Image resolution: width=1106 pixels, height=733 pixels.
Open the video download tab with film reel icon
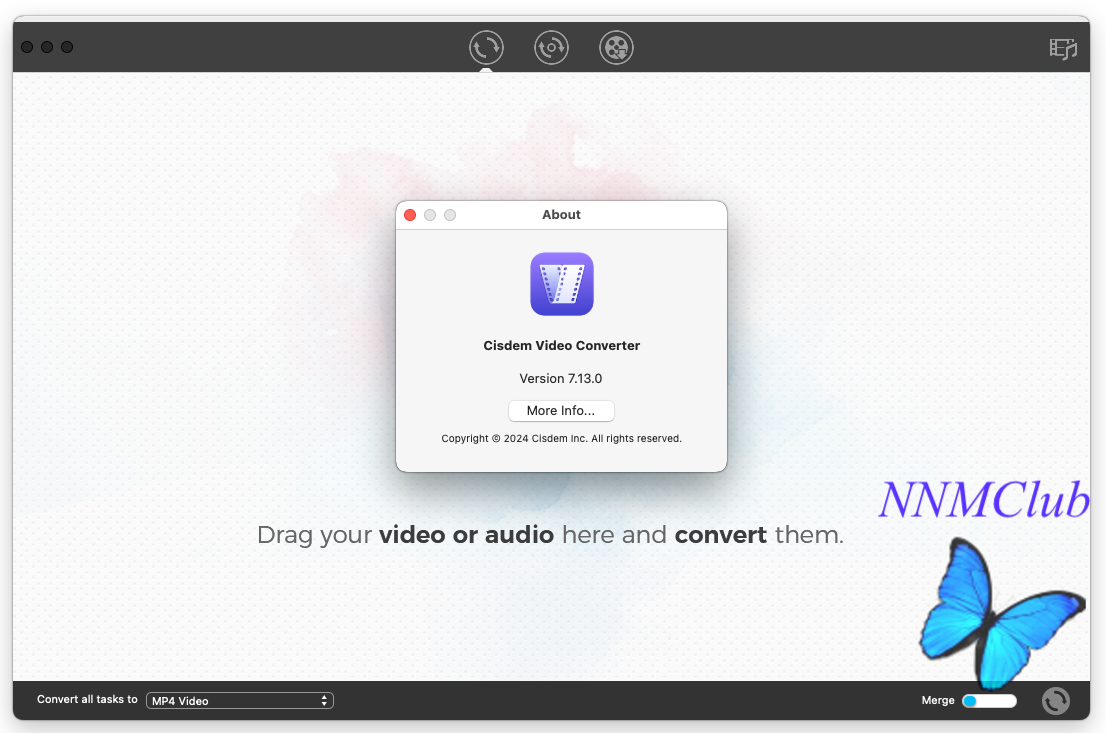point(616,48)
